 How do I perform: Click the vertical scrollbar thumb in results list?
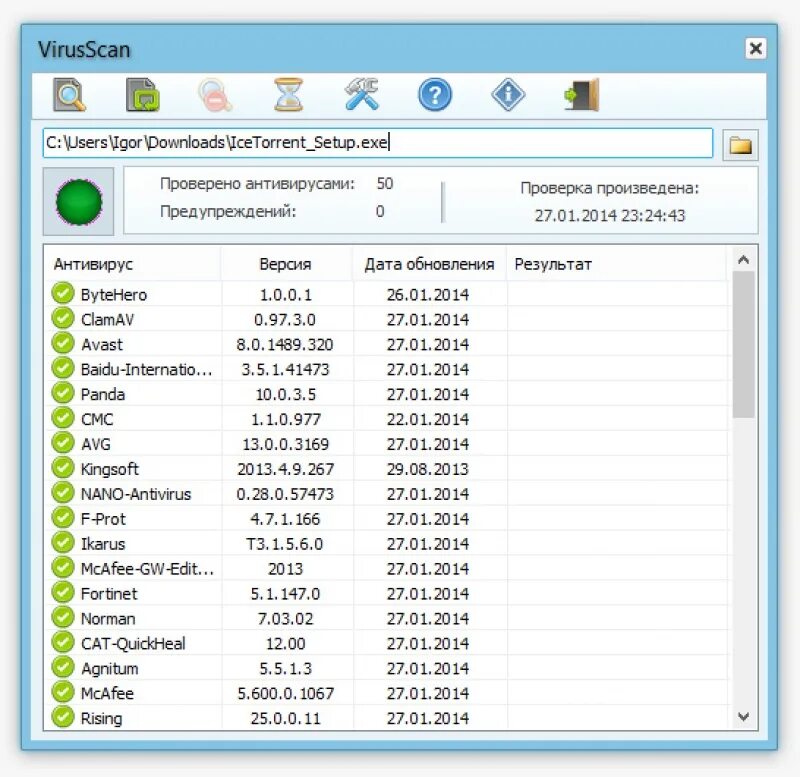tap(743, 345)
